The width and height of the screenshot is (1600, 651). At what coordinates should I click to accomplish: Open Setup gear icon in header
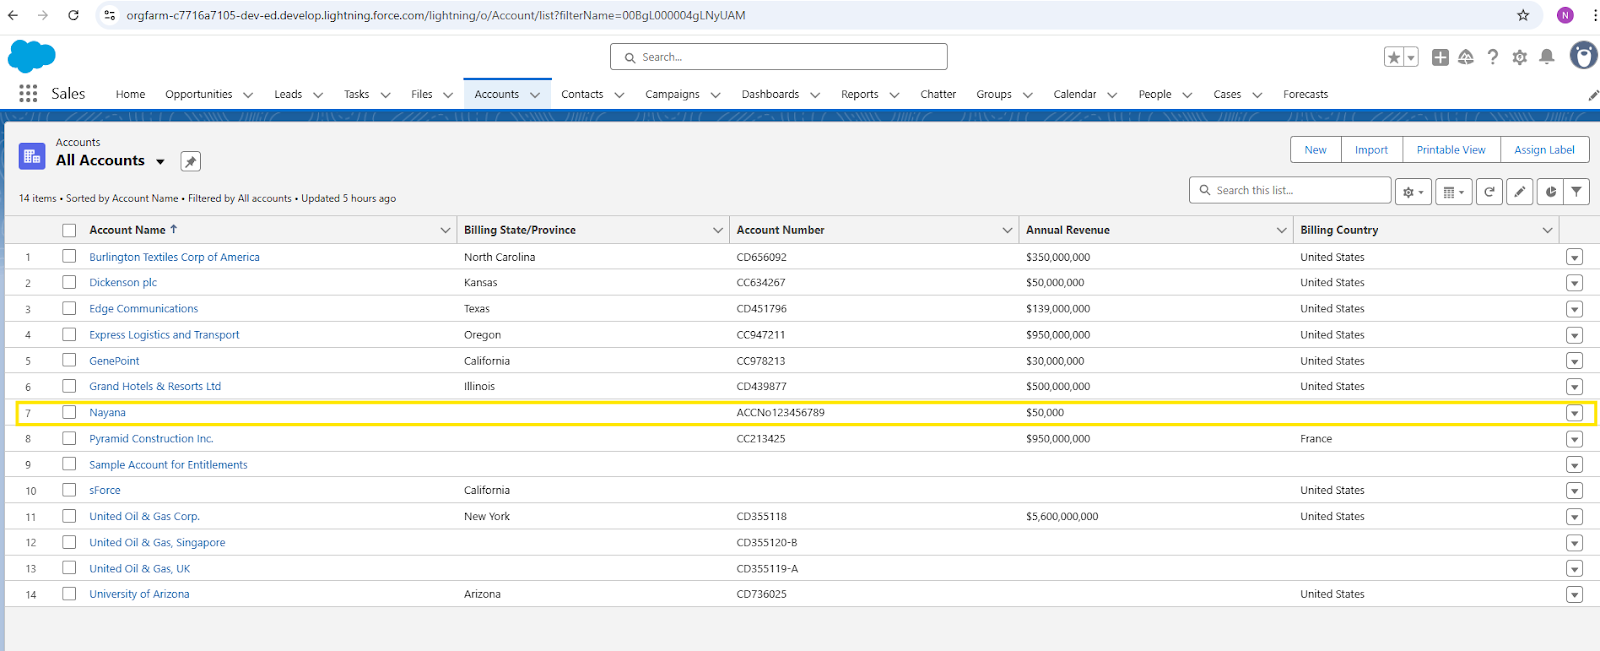[x=1520, y=57]
